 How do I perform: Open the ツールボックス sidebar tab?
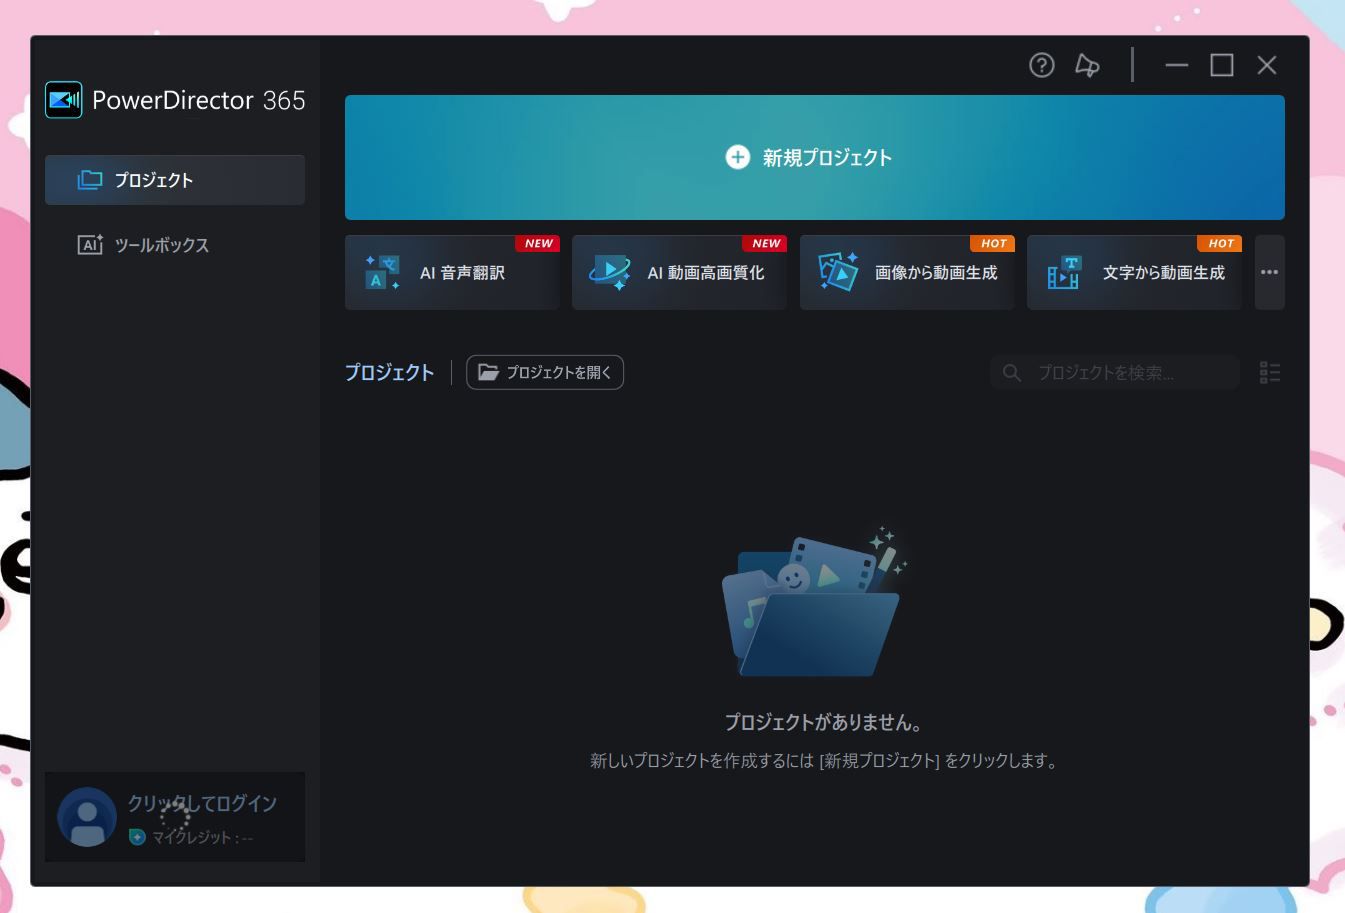click(175, 245)
